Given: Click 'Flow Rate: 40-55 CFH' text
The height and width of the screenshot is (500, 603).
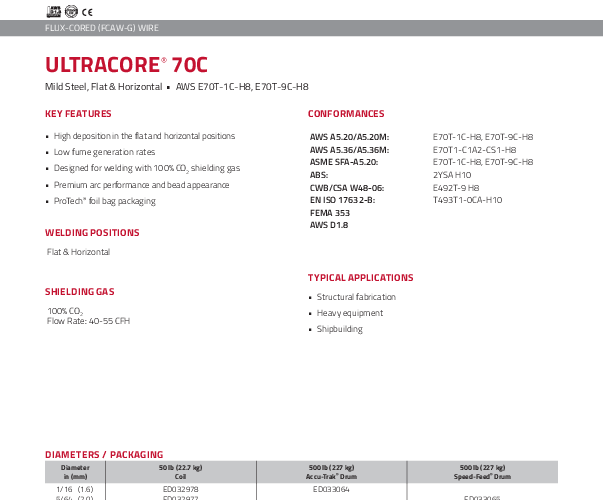Looking at the screenshot, I should tap(88, 321).
